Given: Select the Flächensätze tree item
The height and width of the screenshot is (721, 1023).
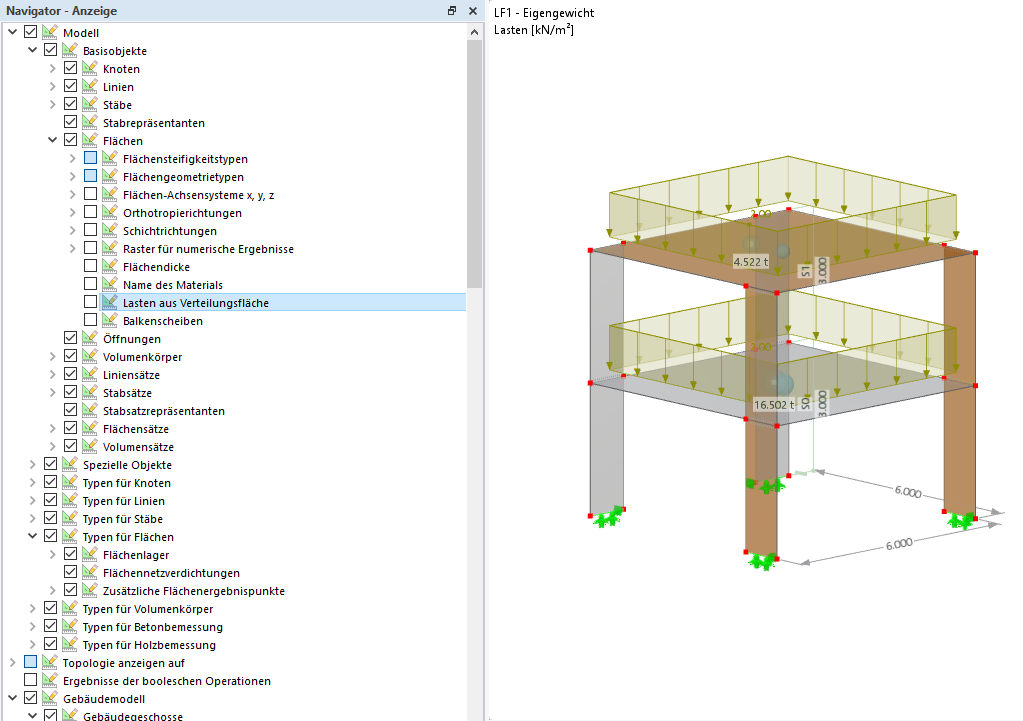Looking at the screenshot, I should pyautogui.click(x=136, y=429).
